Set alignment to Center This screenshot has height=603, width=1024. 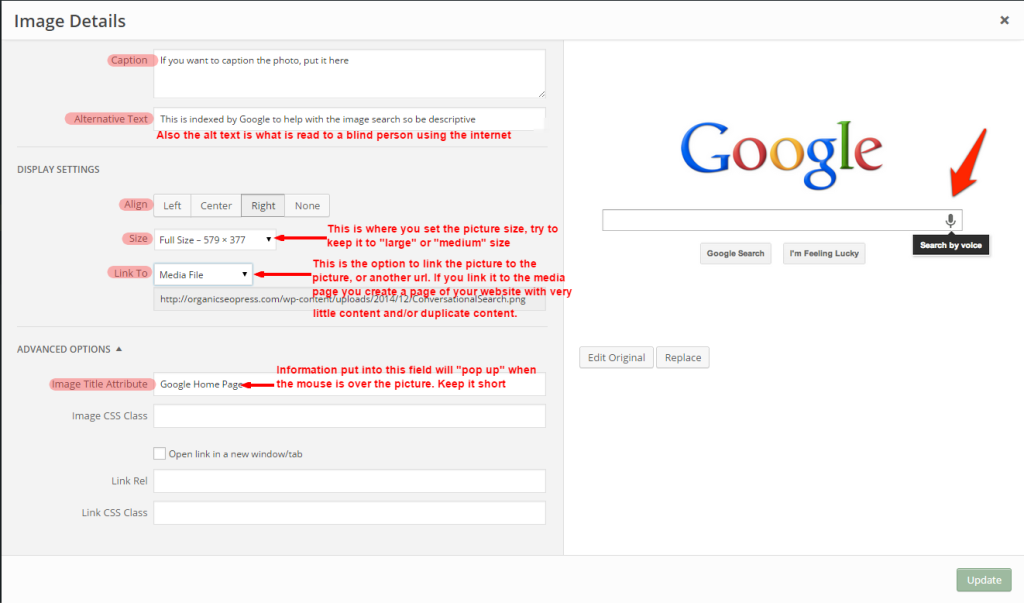216,205
